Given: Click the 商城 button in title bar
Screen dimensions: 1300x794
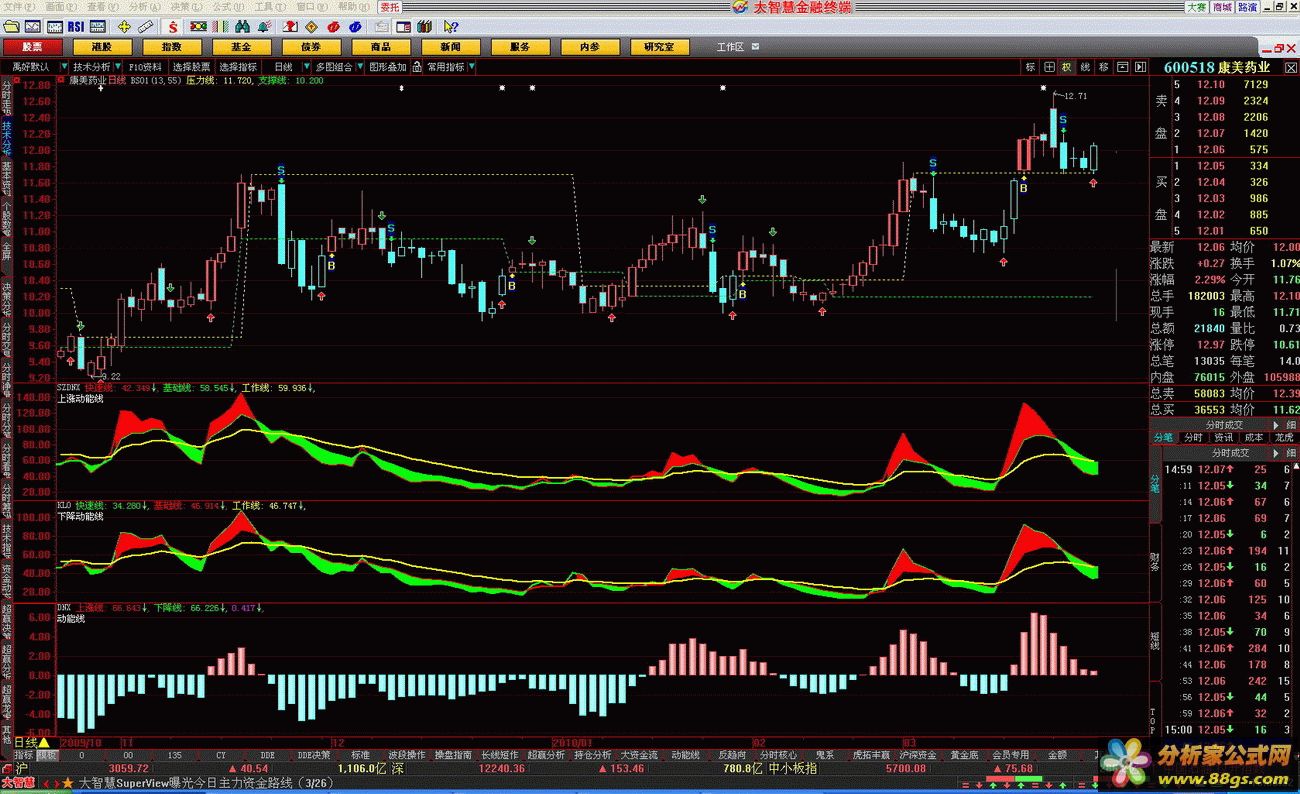Looking at the screenshot, I should tap(1222, 7).
